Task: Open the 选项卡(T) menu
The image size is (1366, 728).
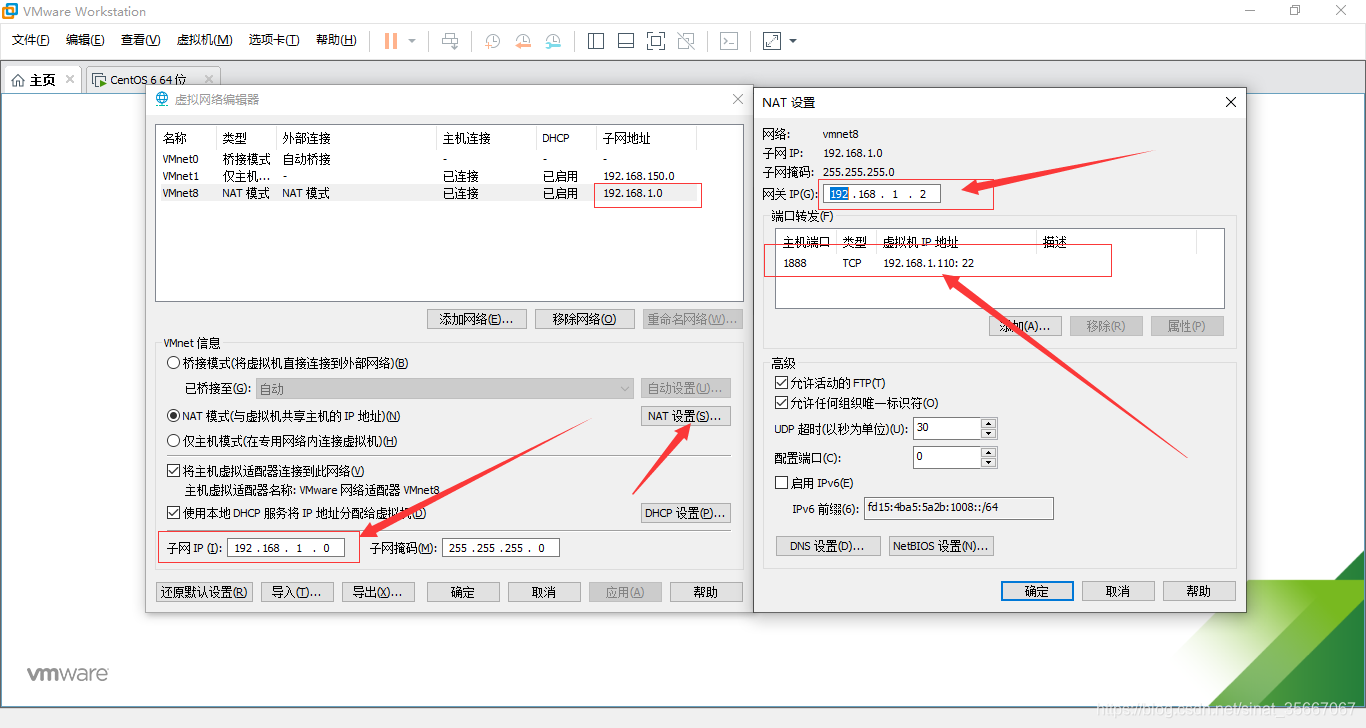Action: pos(274,40)
